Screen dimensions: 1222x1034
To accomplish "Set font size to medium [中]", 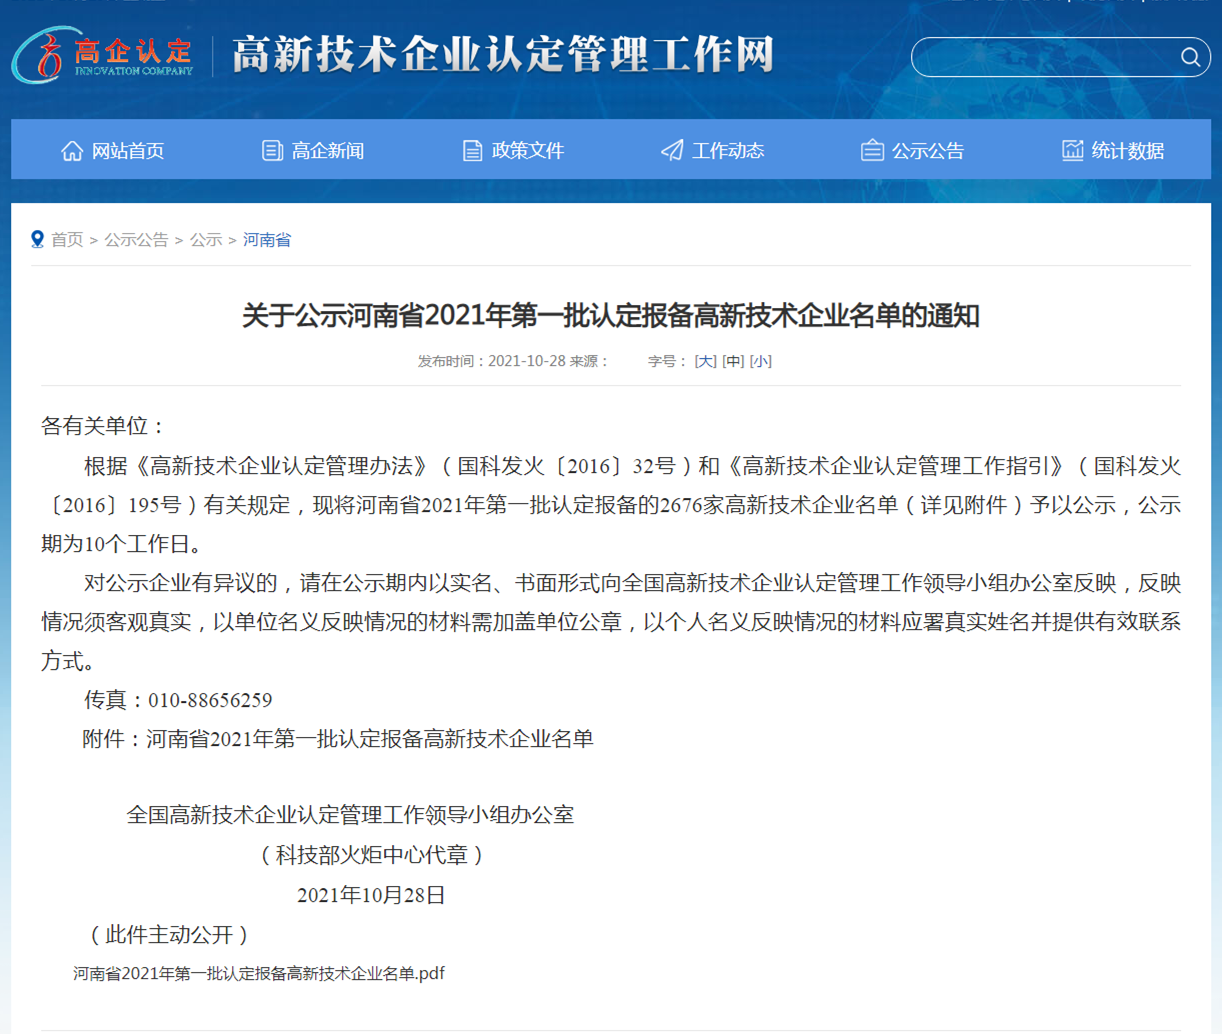I will point(733,361).
